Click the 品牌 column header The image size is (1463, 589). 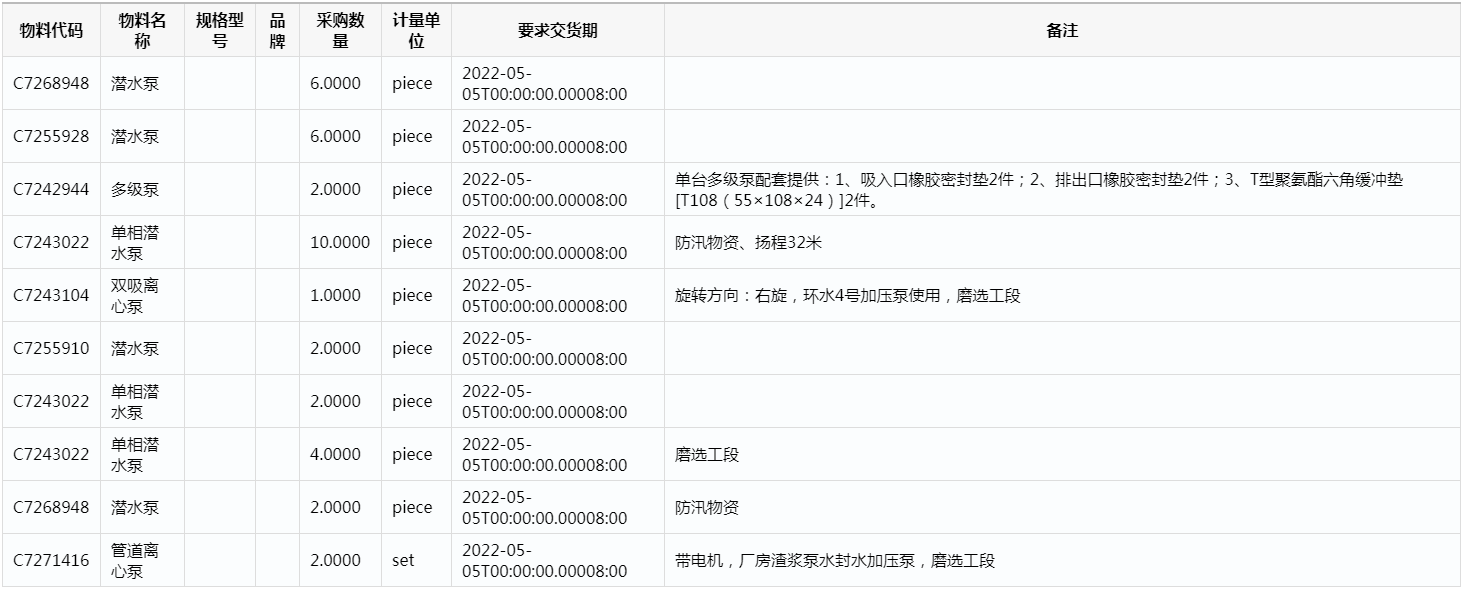pyautogui.click(x=277, y=30)
